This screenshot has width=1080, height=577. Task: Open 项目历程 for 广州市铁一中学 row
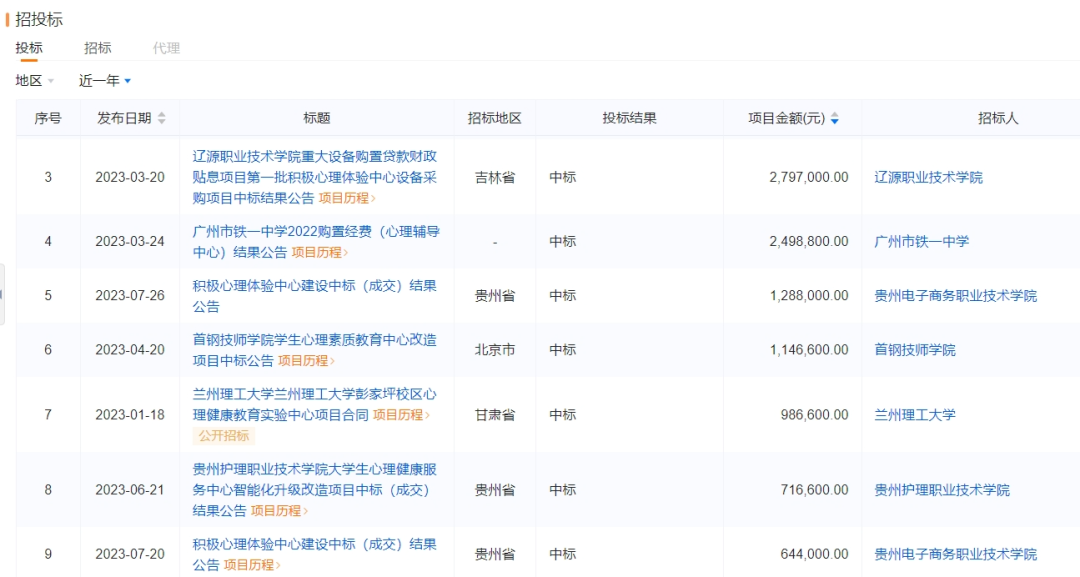click(x=320, y=253)
